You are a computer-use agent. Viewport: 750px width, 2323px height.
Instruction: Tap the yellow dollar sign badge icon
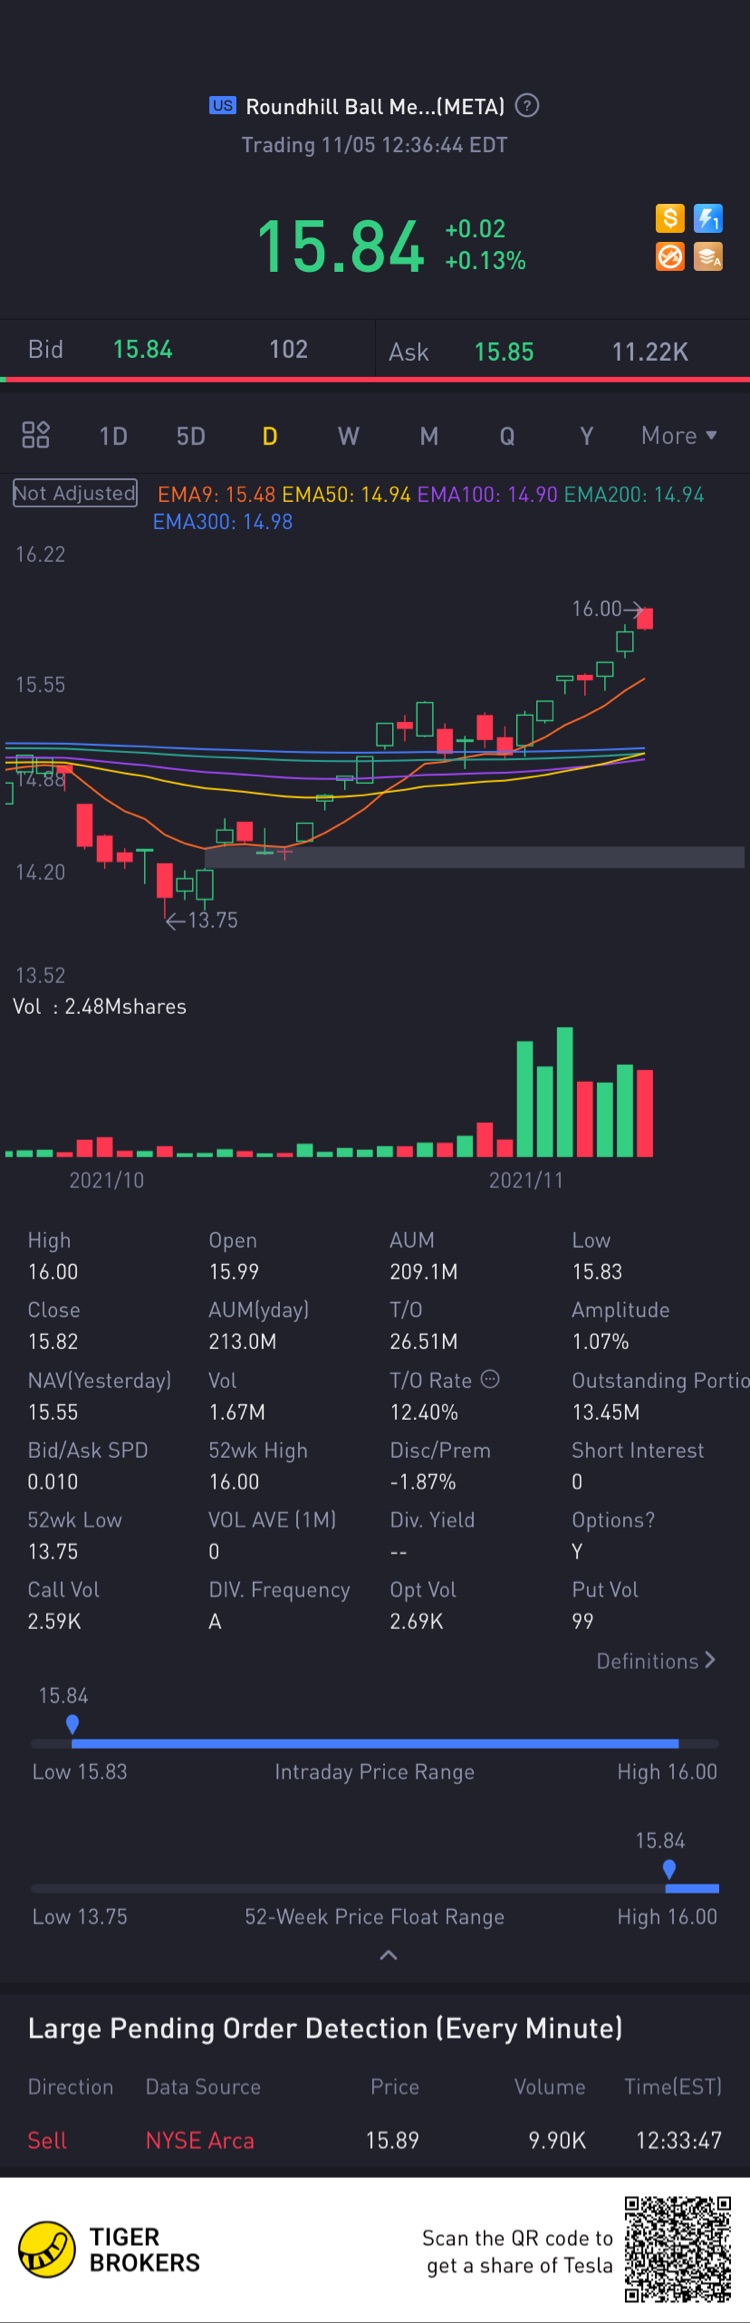pyautogui.click(x=670, y=218)
